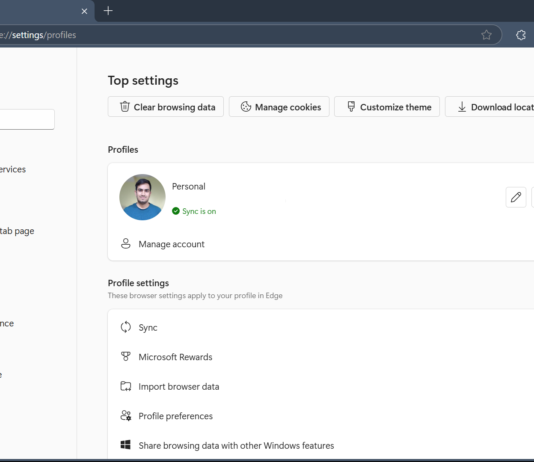Click the favorites star in address bar
The width and height of the screenshot is (534, 462).
(x=486, y=35)
